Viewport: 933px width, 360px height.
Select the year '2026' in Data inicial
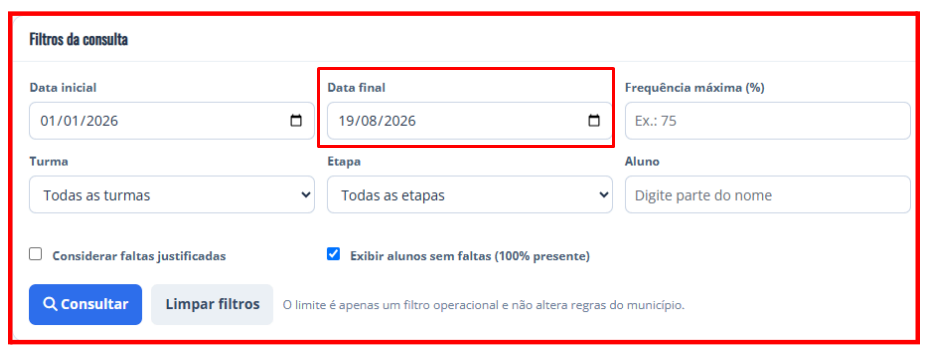pos(102,121)
